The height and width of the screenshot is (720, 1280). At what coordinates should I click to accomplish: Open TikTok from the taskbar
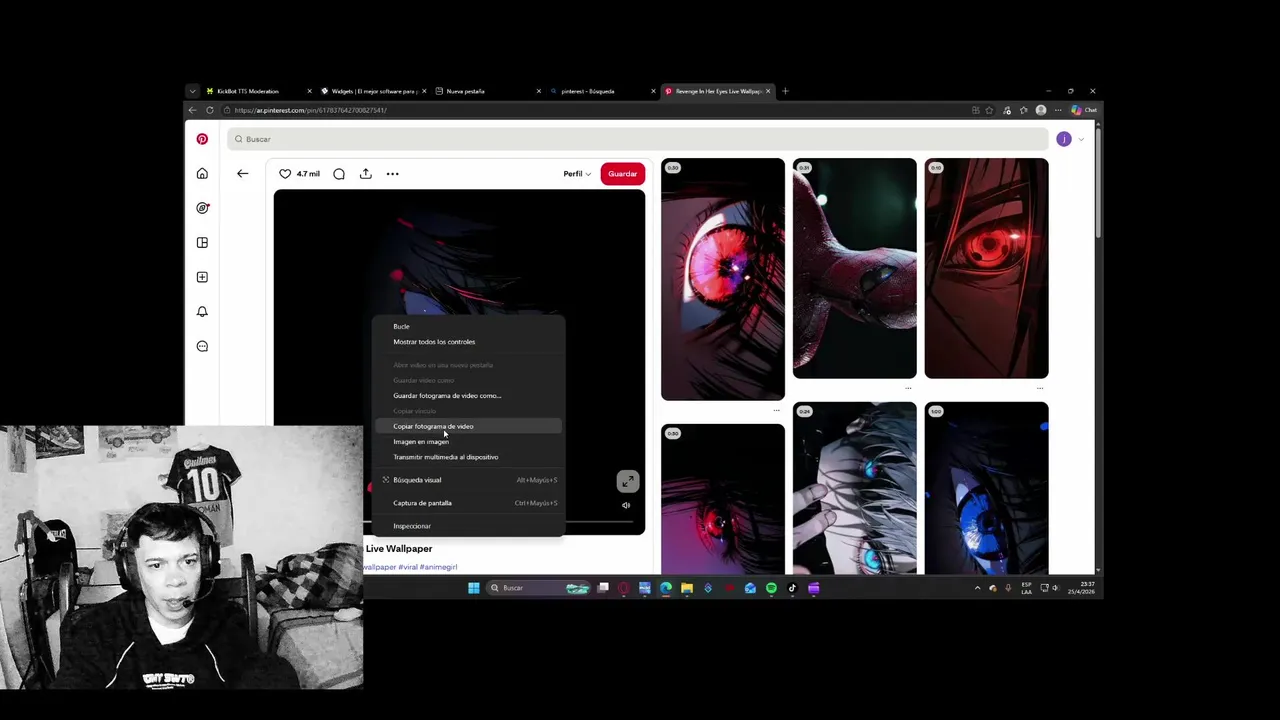[792, 588]
